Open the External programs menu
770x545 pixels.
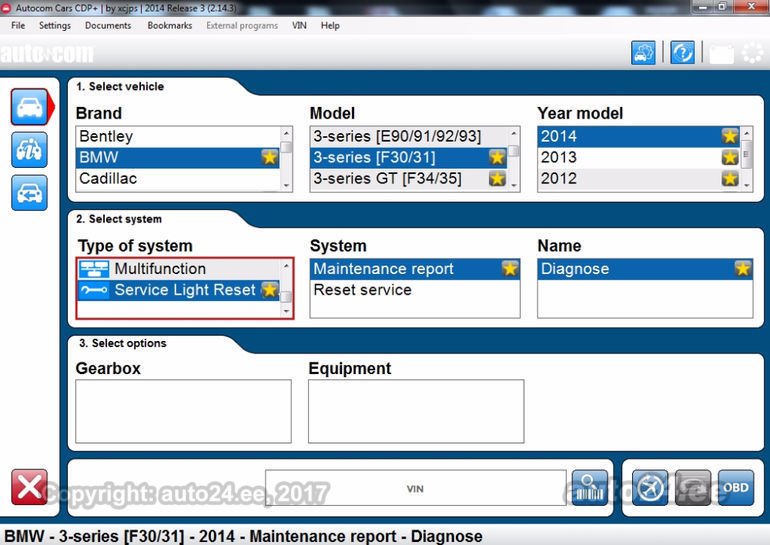[x=242, y=26]
